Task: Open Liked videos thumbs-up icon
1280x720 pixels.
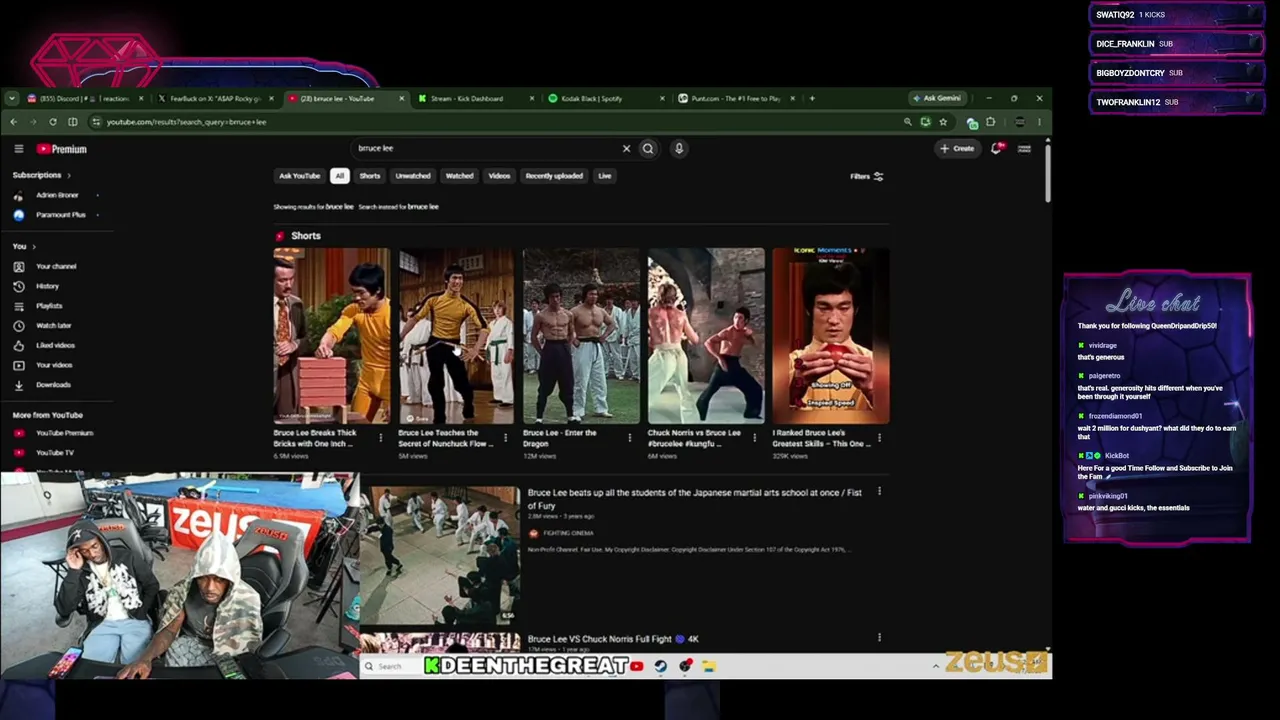Action: pos(19,345)
